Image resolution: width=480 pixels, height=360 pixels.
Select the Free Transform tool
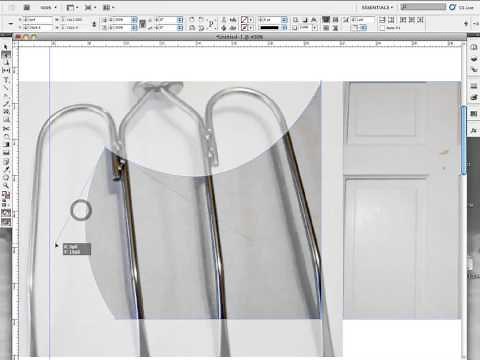tap(6, 137)
